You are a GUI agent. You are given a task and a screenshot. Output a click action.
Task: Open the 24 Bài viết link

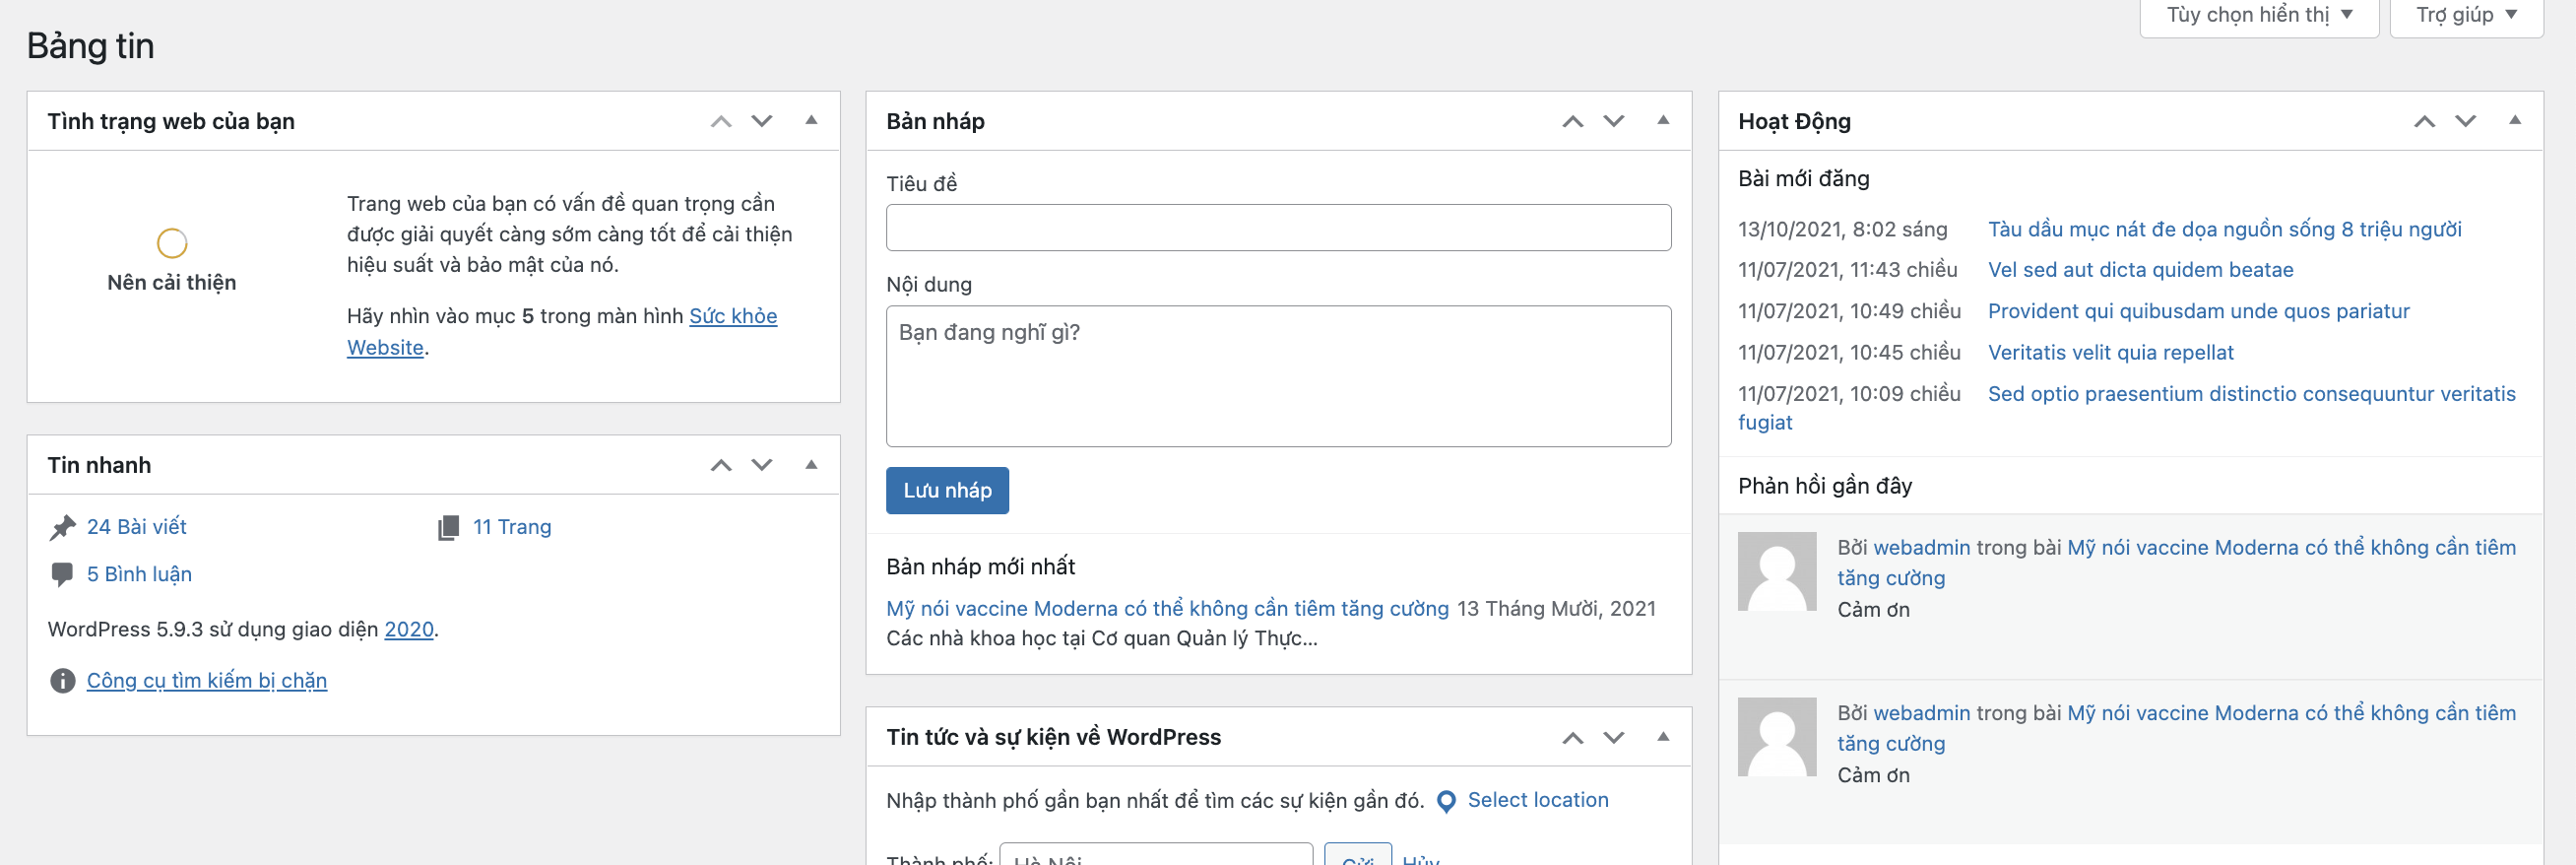(x=137, y=527)
